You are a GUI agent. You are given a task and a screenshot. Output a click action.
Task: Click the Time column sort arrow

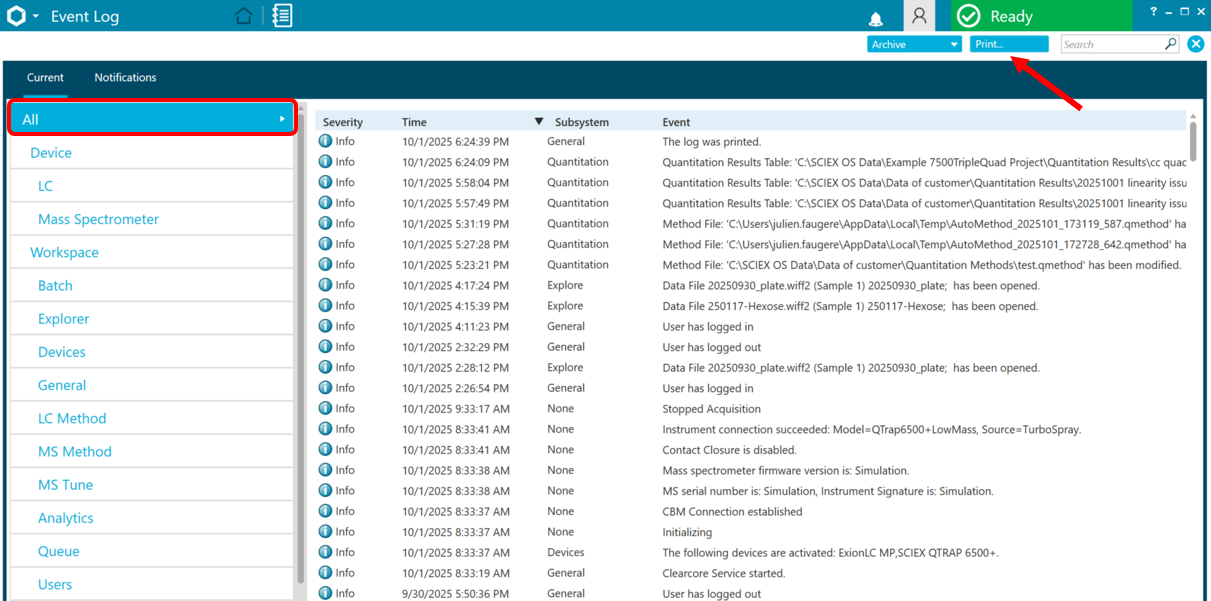click(539, 122)
